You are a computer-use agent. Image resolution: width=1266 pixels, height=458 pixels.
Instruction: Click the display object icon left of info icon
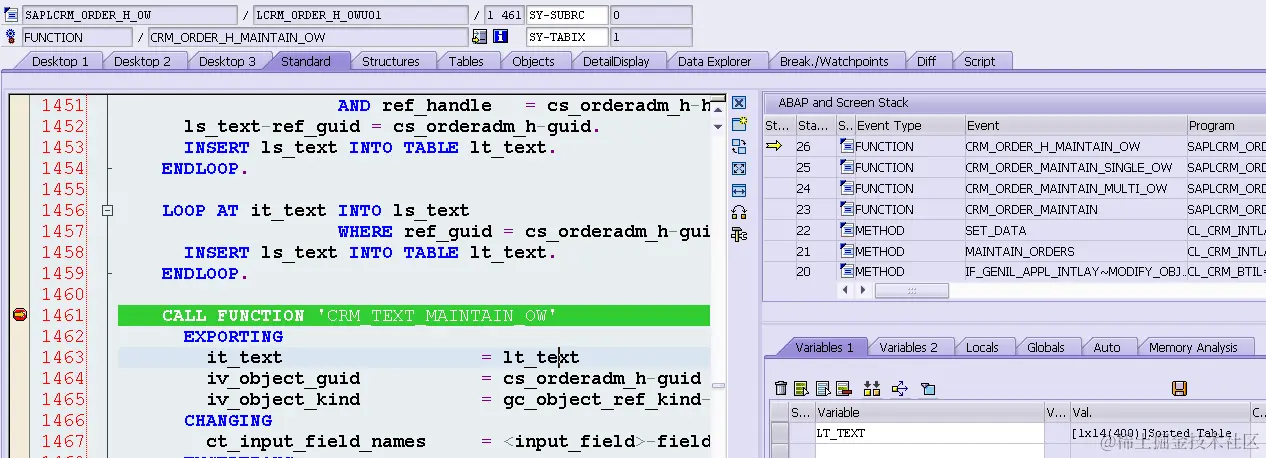tap(480, 37)
